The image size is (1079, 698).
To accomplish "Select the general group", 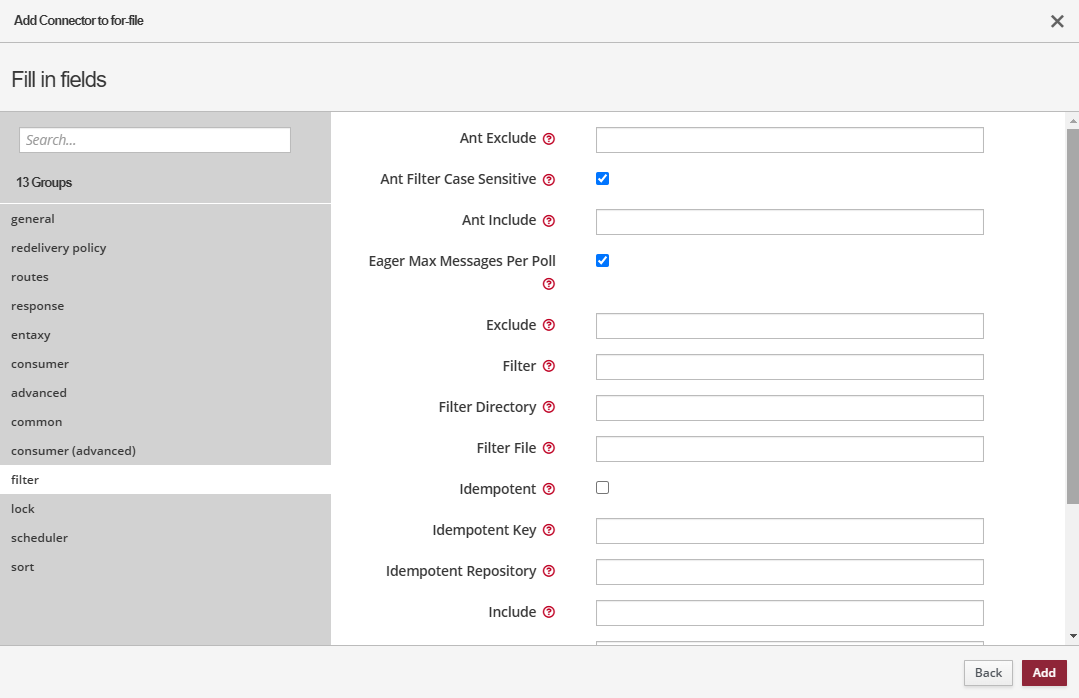I will coord(33,219).
